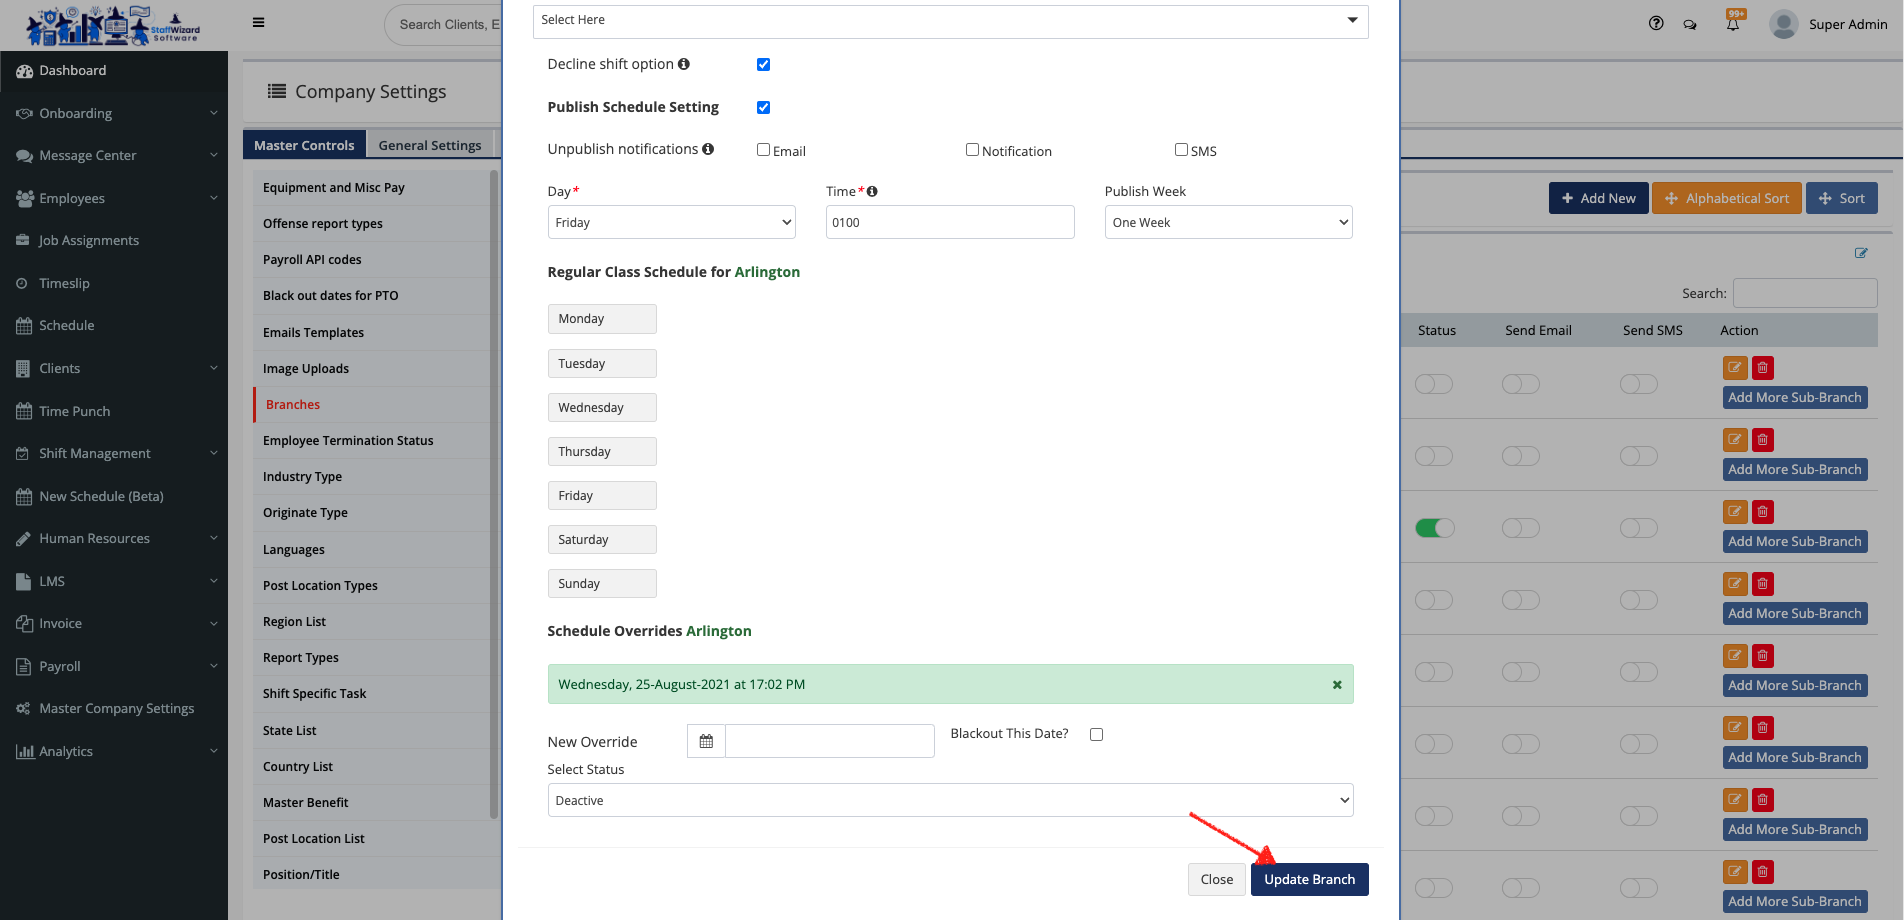Open the chat messages icon in header
This screenshot has height=920, width=1904.
pos(1690,25)
